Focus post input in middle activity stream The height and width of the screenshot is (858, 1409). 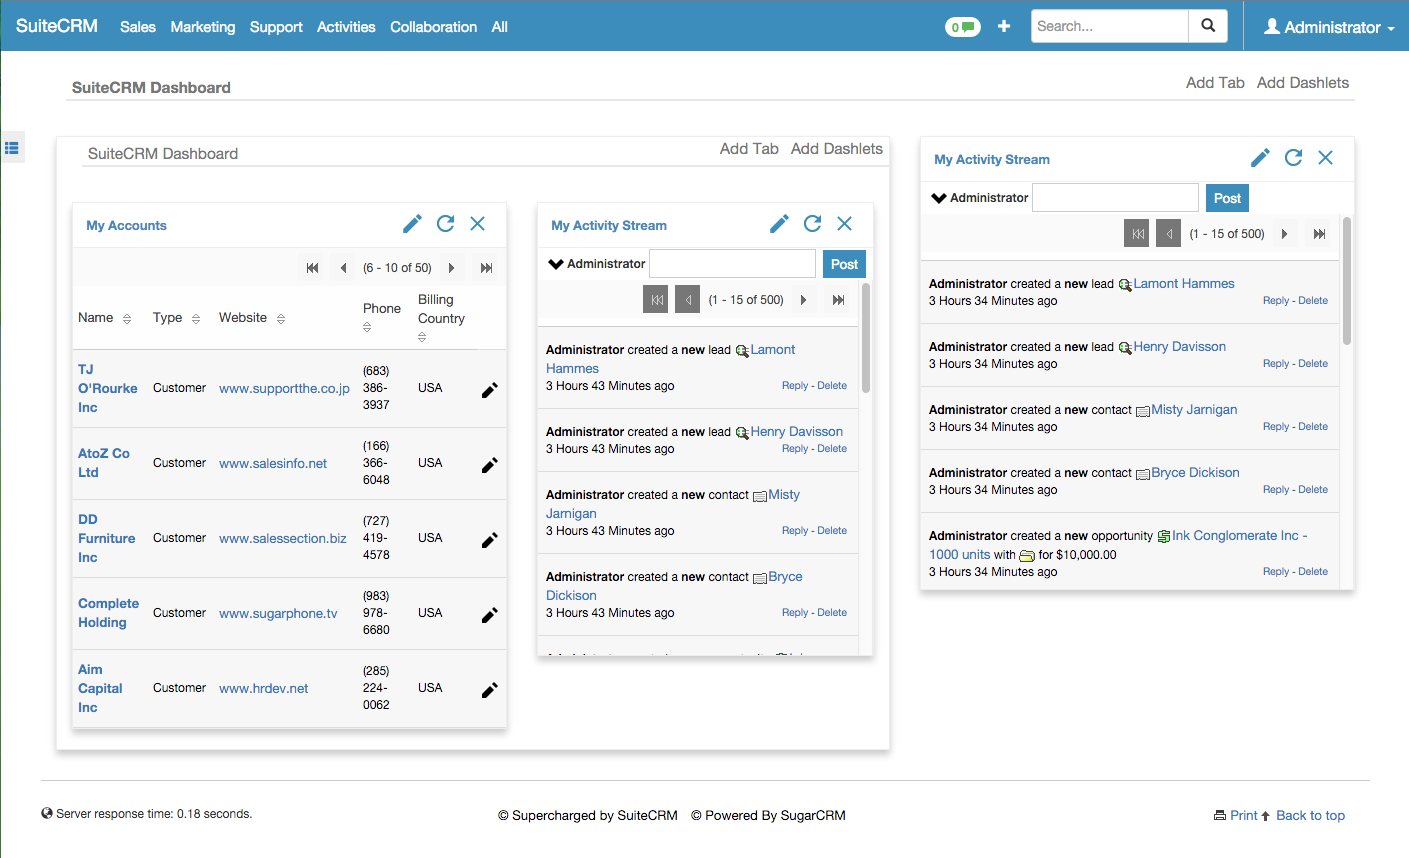coord(733,264)
